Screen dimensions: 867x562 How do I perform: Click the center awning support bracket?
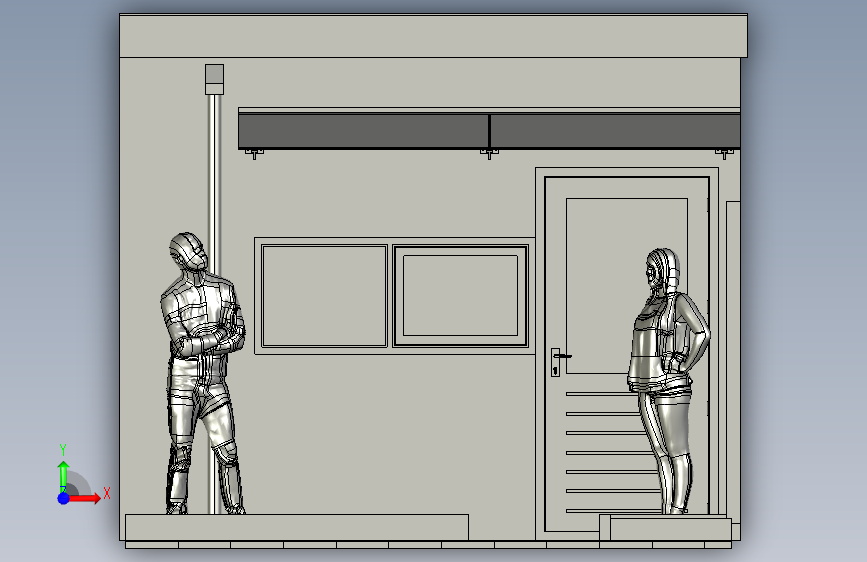(x=489, y=153)
